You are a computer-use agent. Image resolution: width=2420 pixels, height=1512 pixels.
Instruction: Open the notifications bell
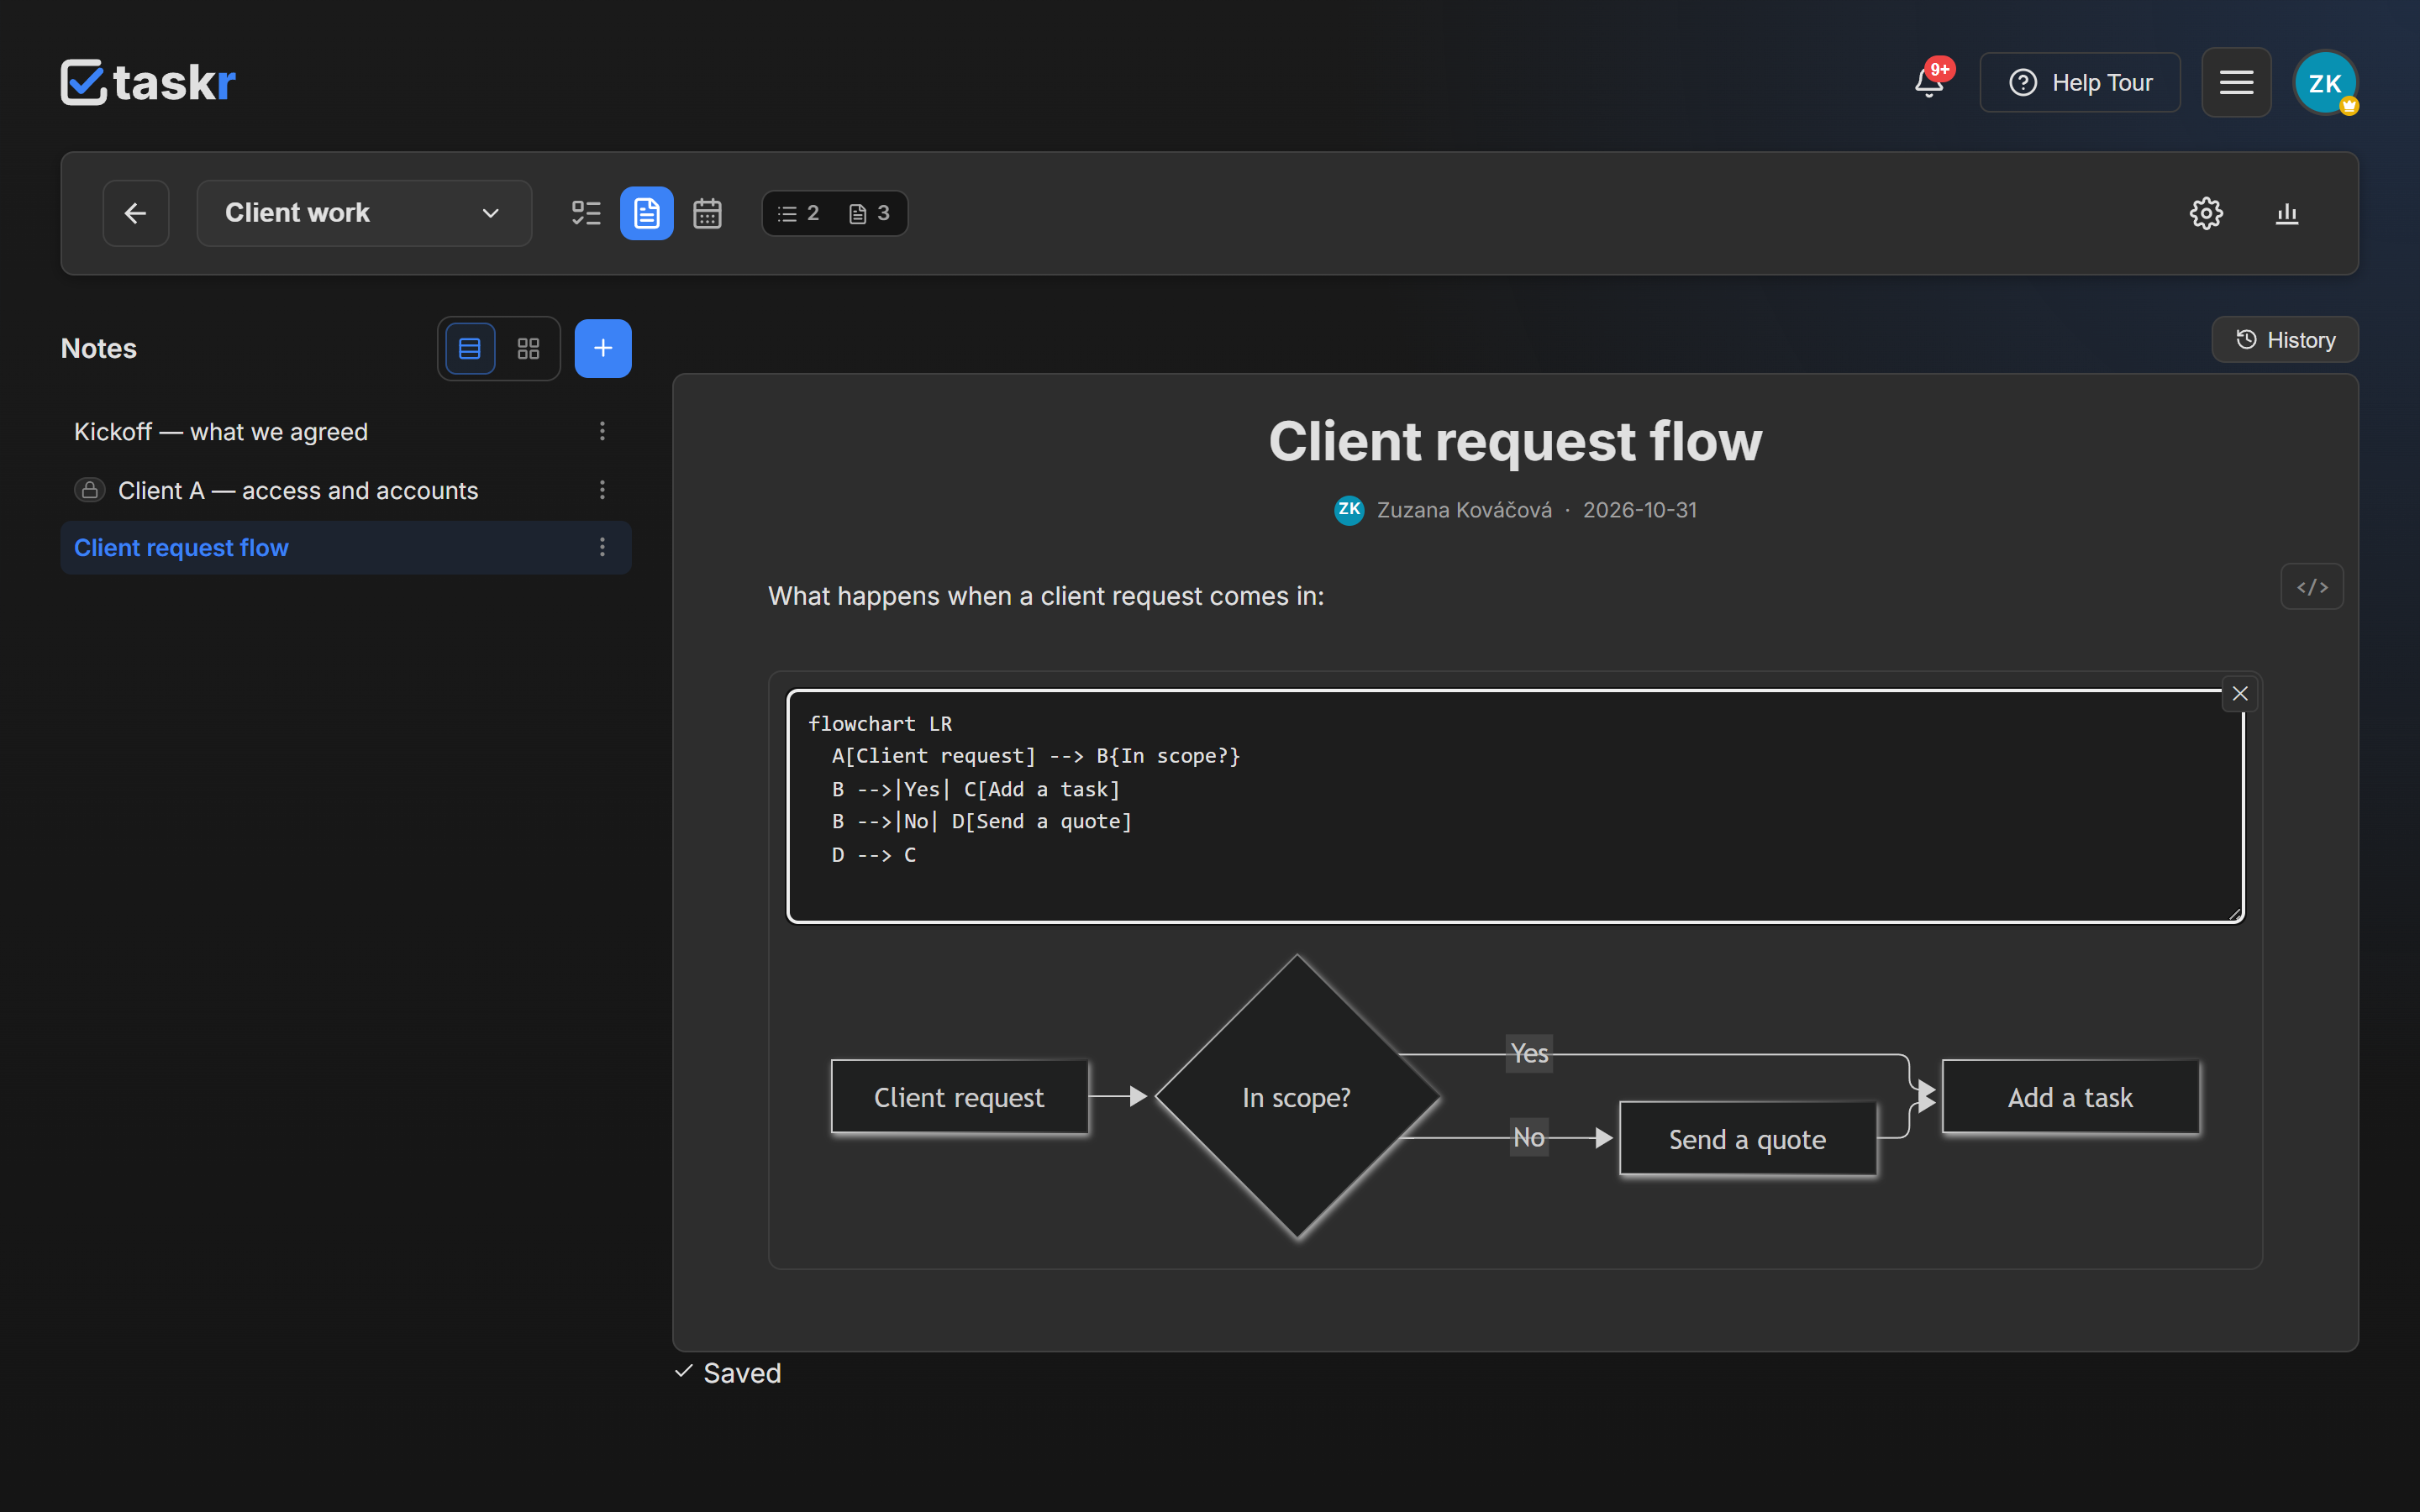[1930, 82]
